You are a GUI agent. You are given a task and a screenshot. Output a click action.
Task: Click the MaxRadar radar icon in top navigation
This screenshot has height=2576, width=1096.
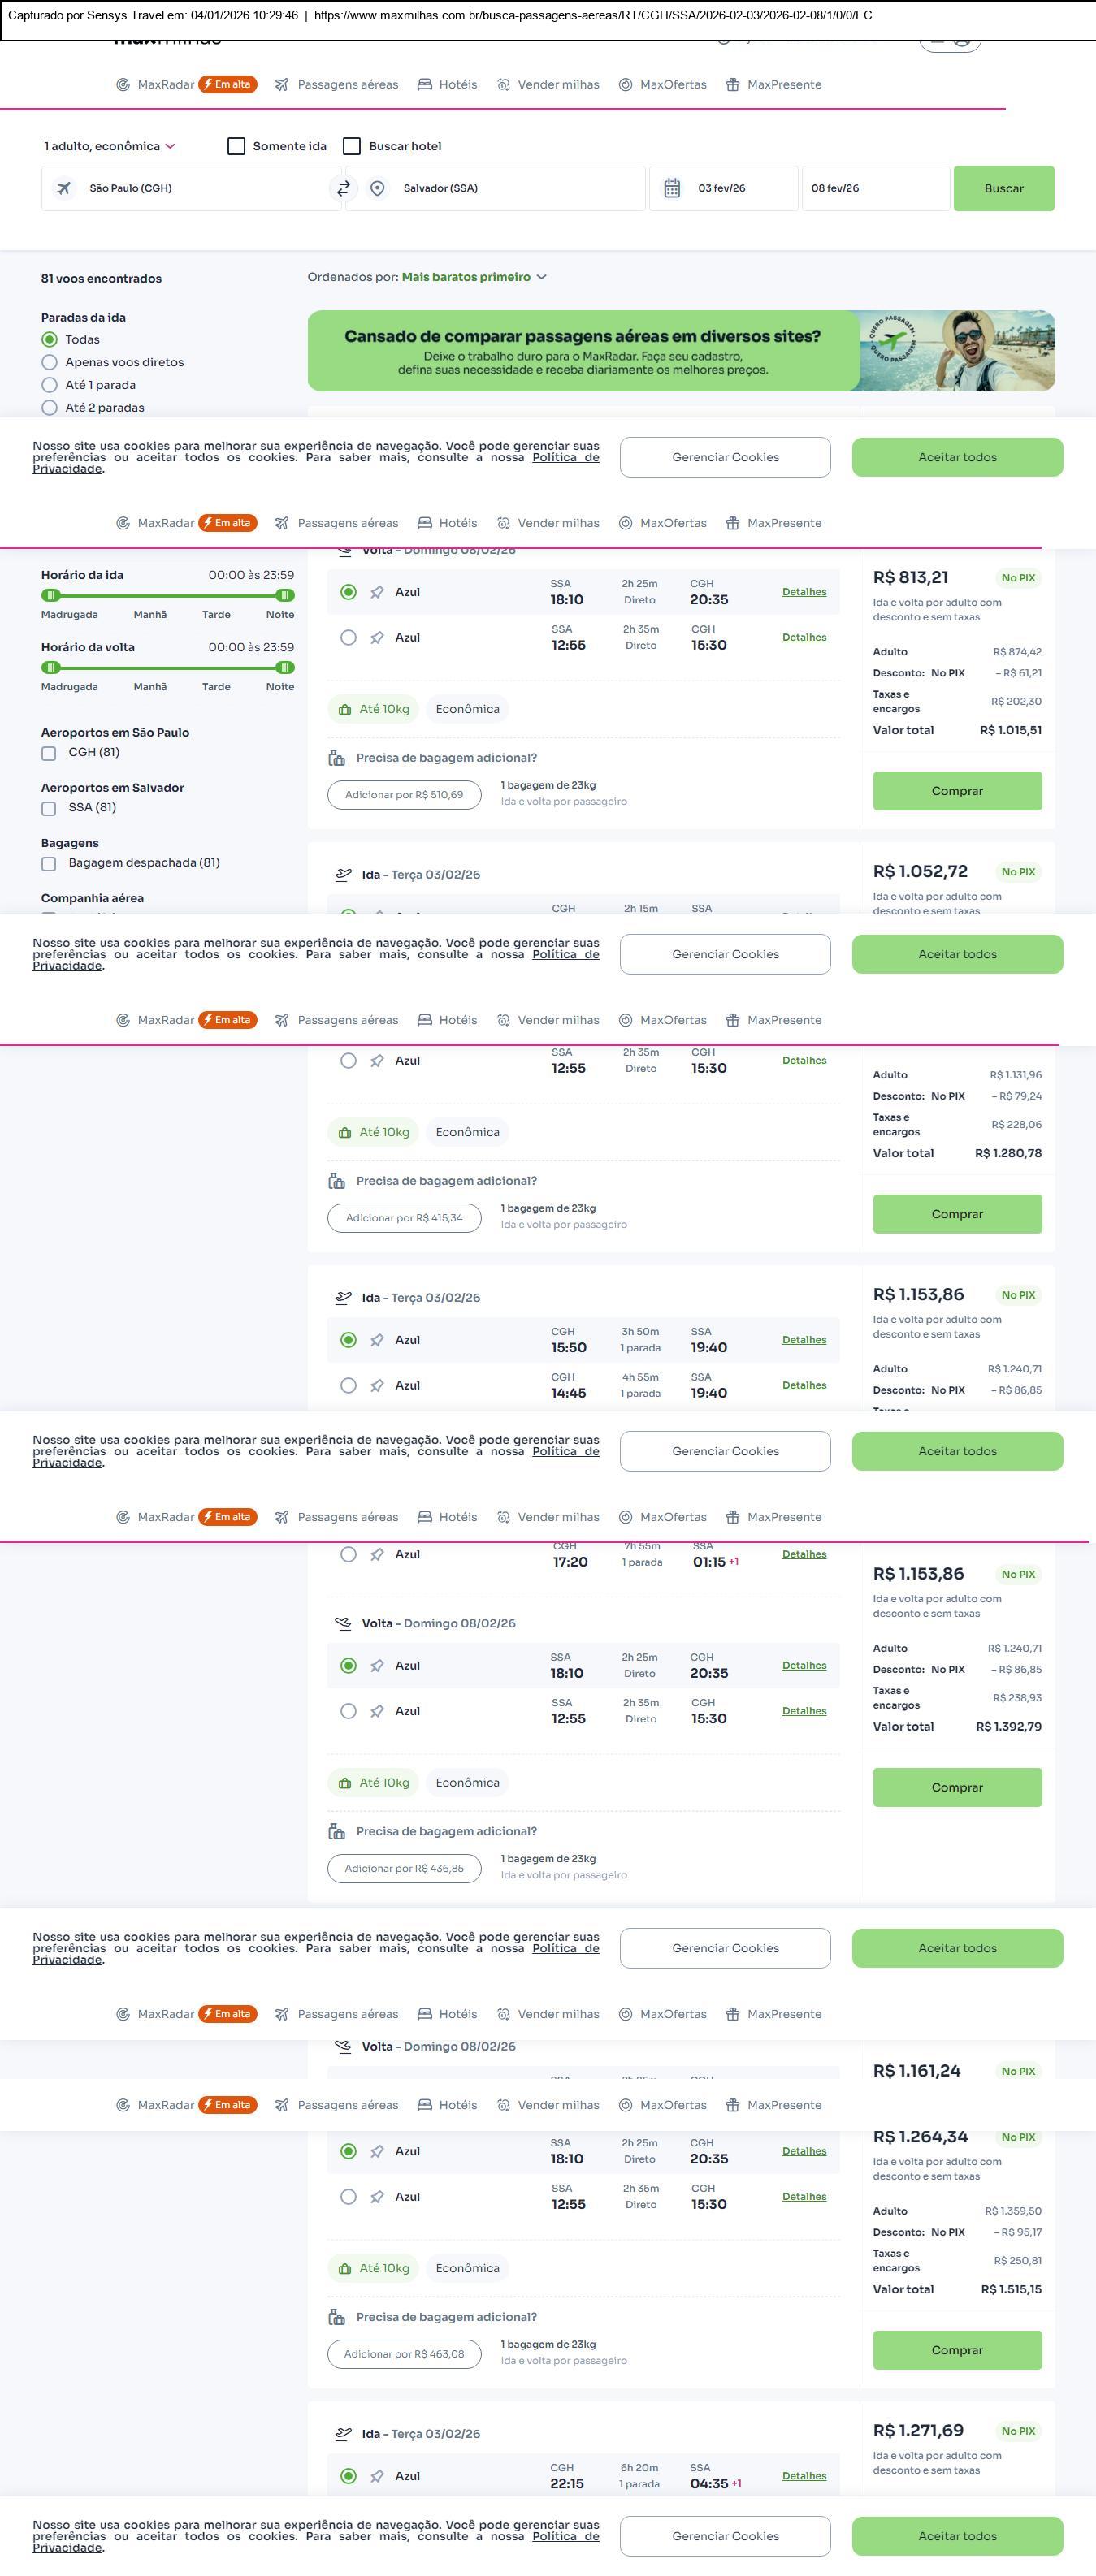pyautogui.click(x=123, y=85)
